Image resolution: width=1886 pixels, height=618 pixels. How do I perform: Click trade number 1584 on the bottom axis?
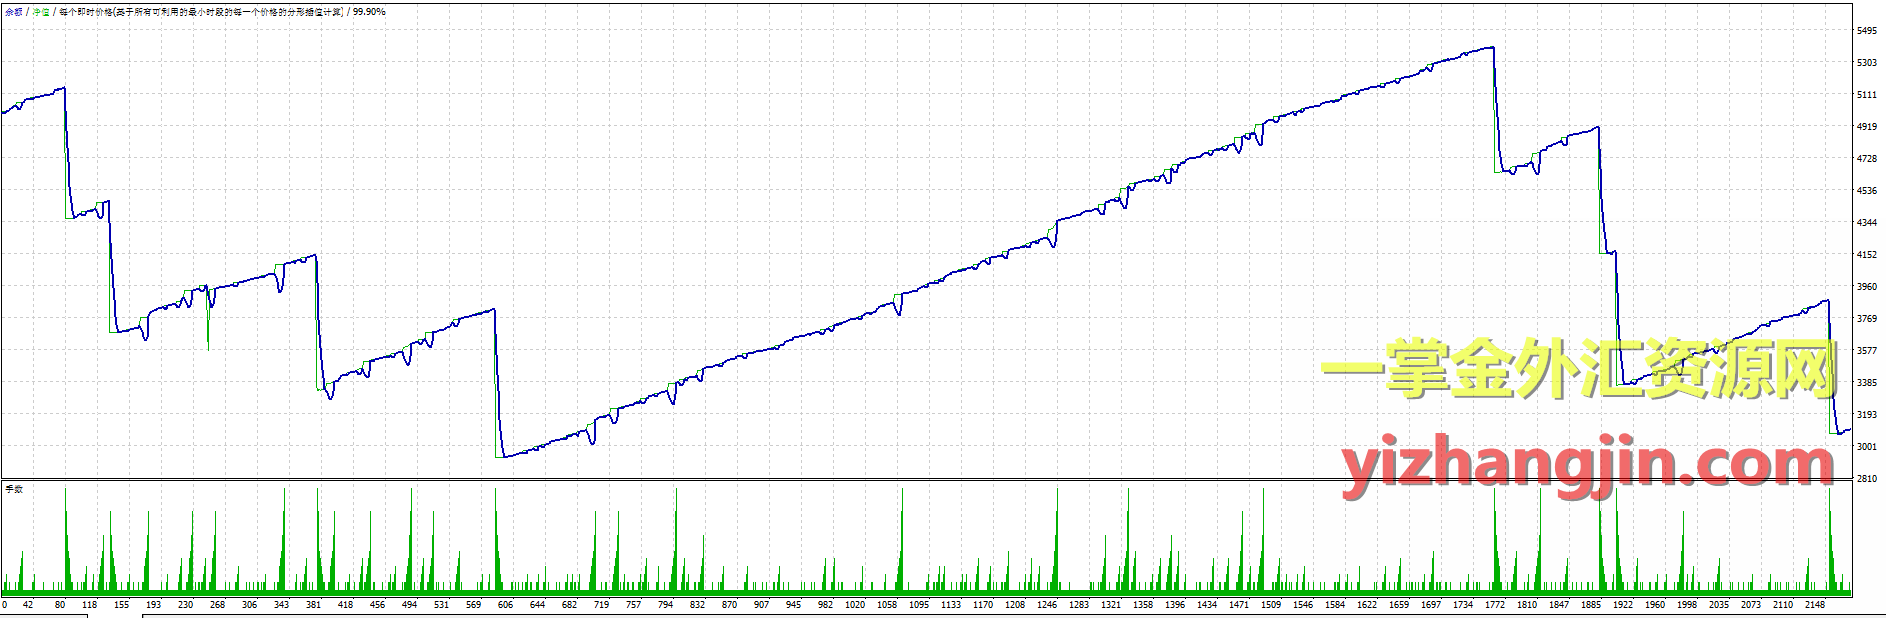tap(1335, 605)
